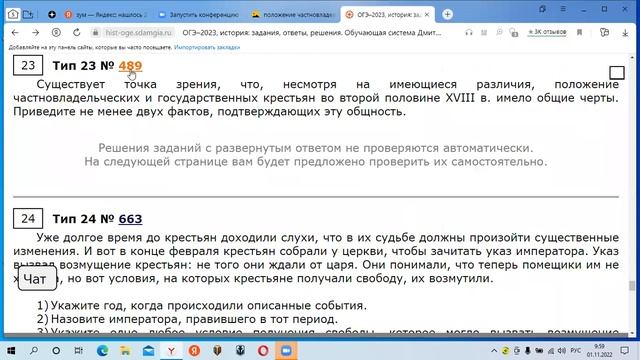Click notice 'Решения заданий с развернутым ответом'
The image size is (640, 360).
coord(316,148)
